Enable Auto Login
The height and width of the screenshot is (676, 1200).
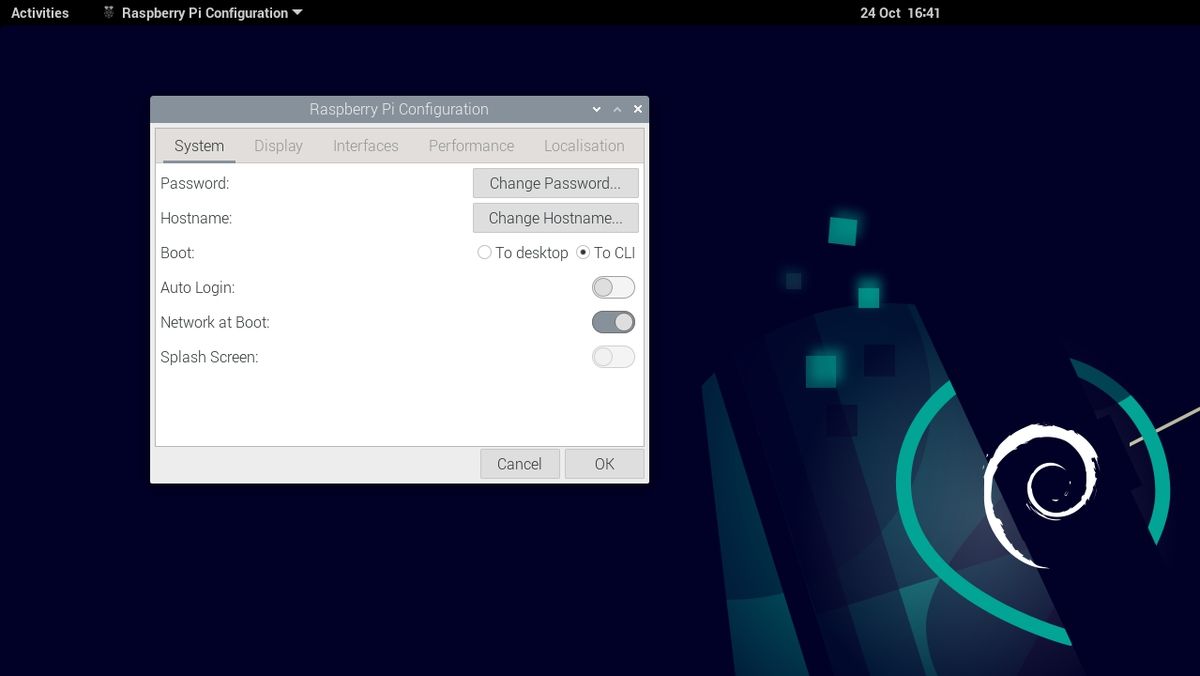pyautogui.click(x=613, y=287)
